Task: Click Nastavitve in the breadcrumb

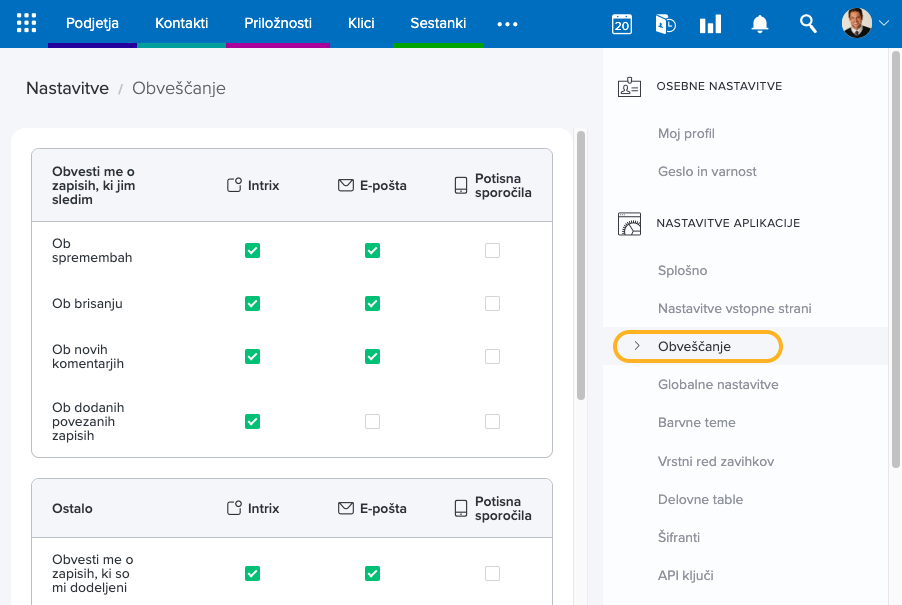Action: pos(67,88)
